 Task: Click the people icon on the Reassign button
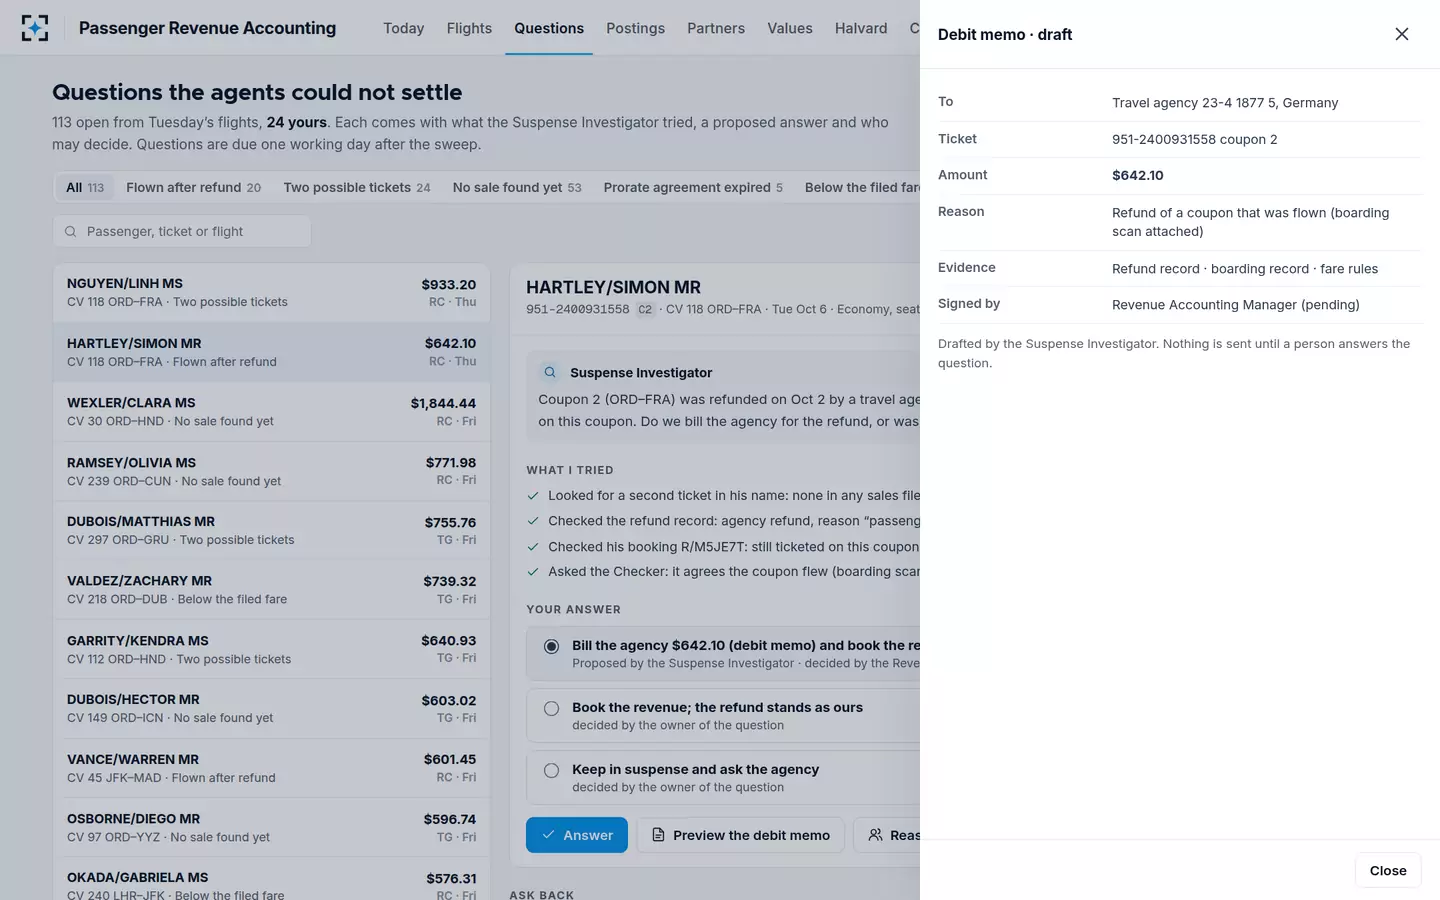875,835
